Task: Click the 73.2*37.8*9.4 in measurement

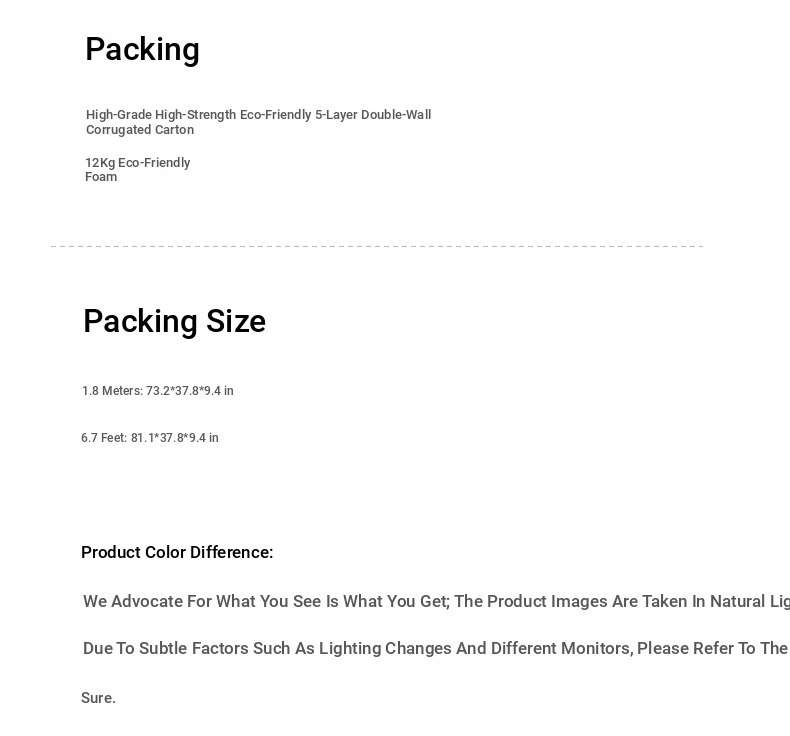Action: 189,391
